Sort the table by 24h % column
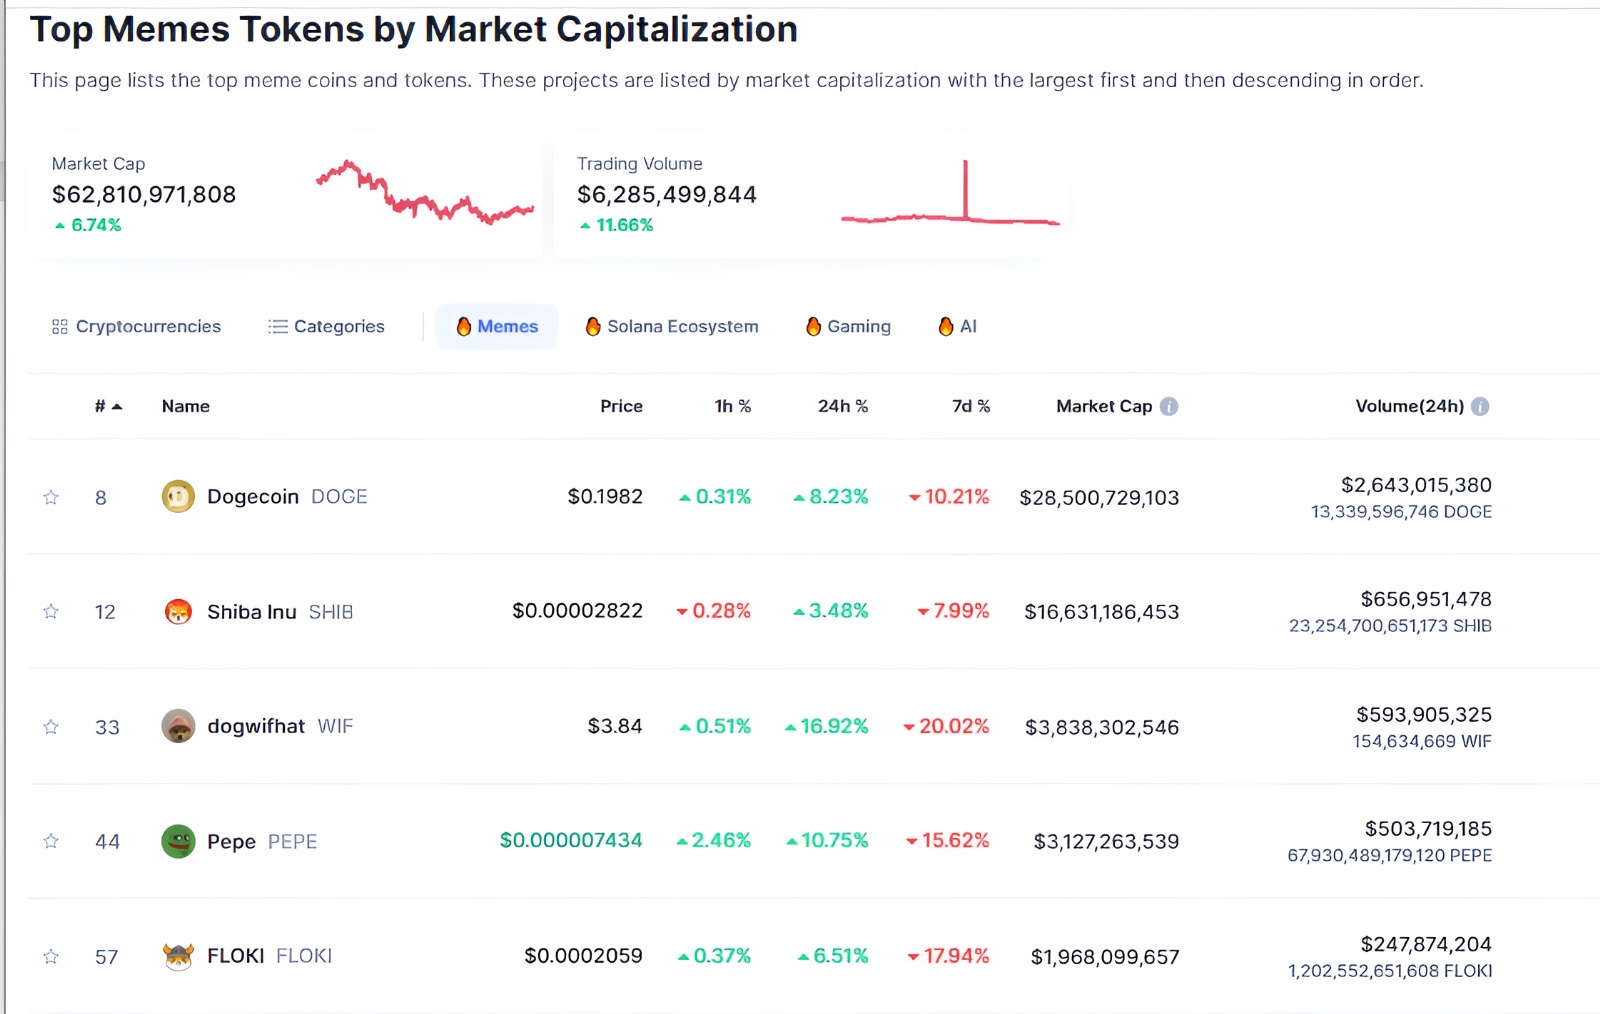The height and width of the screenshot is (1014, 1600). tap(842, 407)
